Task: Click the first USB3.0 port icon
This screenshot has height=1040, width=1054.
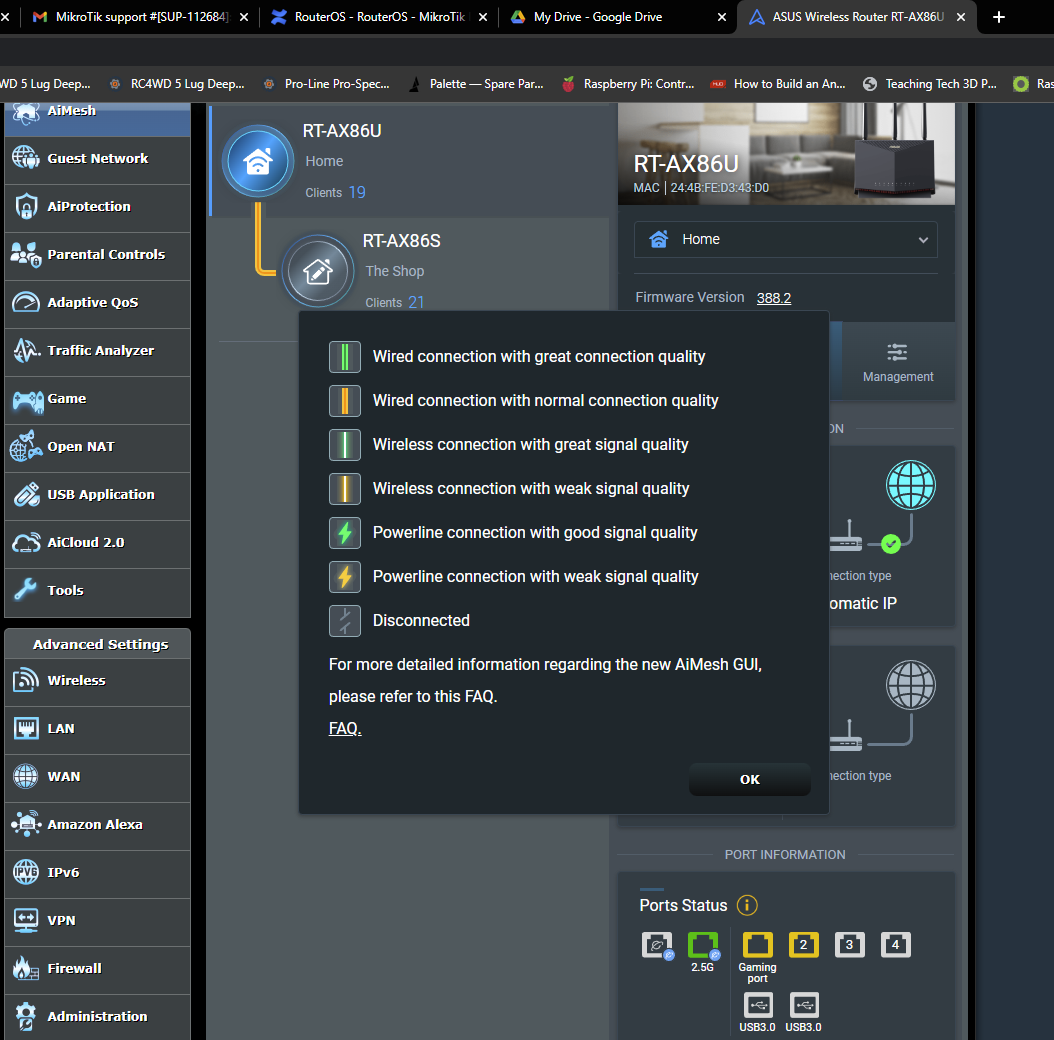Action: pyautogui.click(x=758, y=1005)
